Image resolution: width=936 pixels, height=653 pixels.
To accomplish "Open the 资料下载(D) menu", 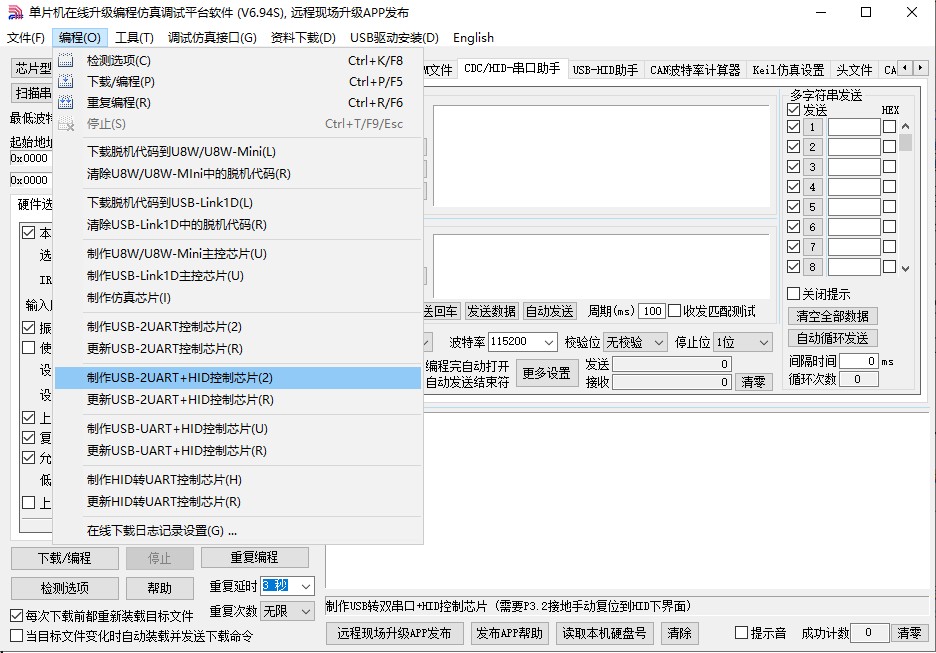I will coord(303,38).
